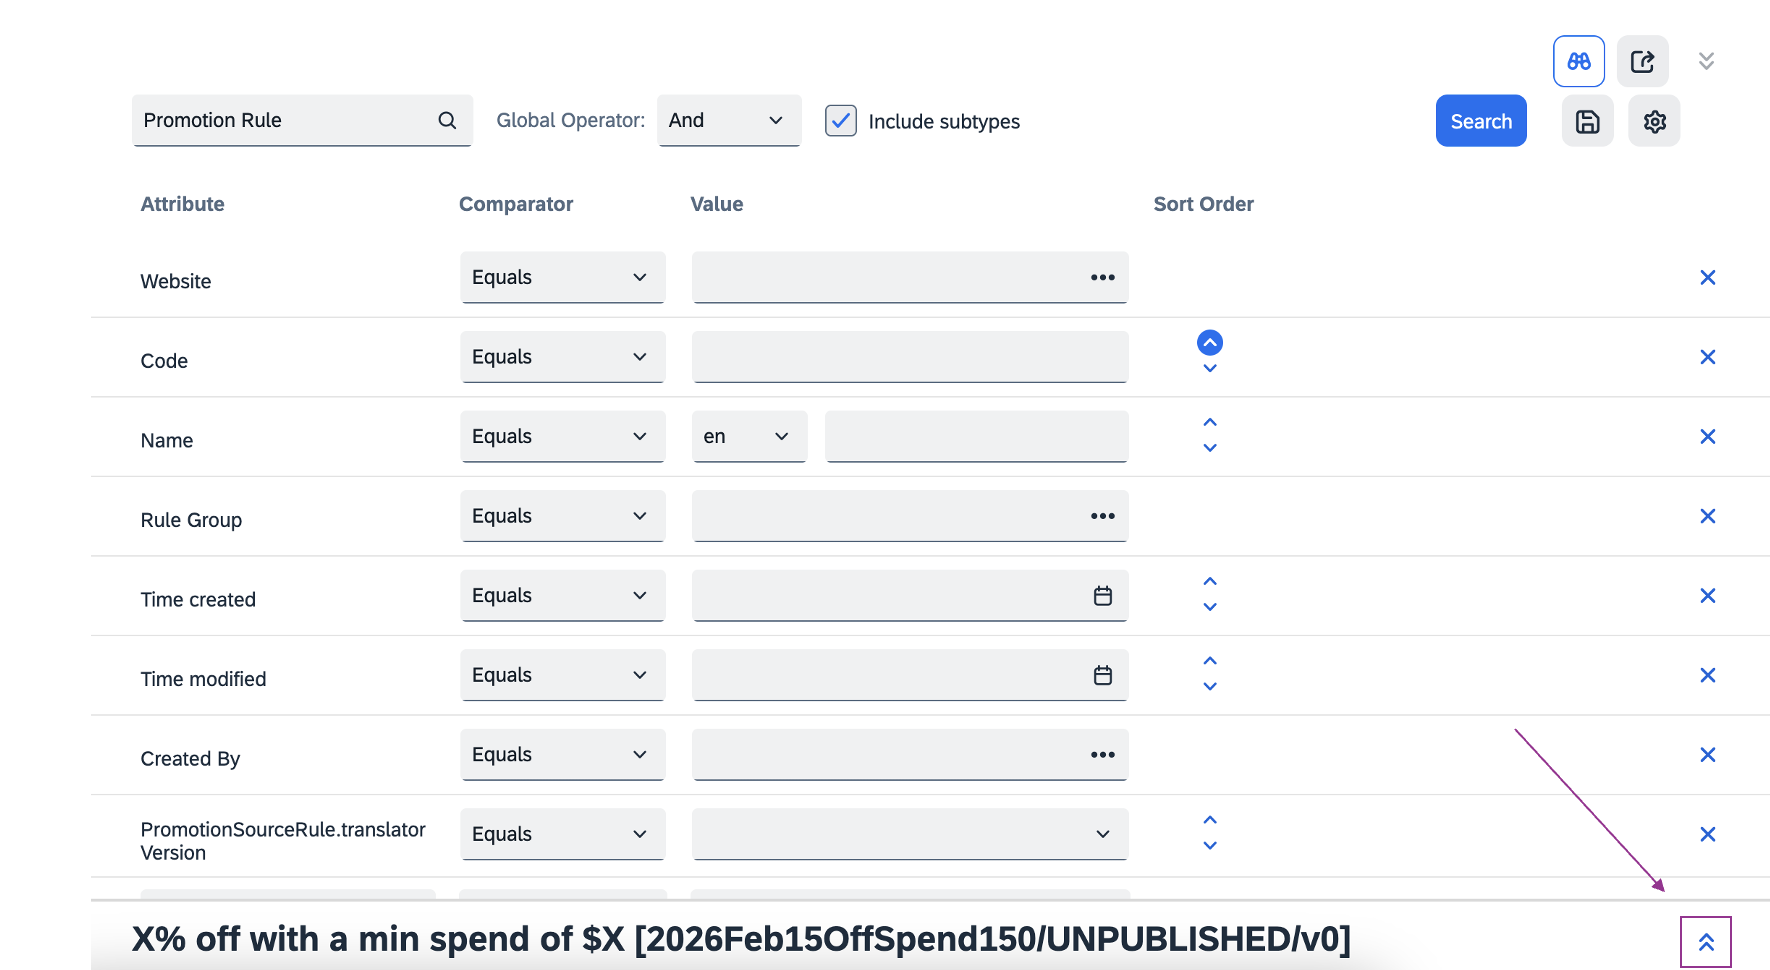Viewport: 1770px width, 970px height.
Task: Remove the Rule Group attribute row
Action: (1707, 516)
